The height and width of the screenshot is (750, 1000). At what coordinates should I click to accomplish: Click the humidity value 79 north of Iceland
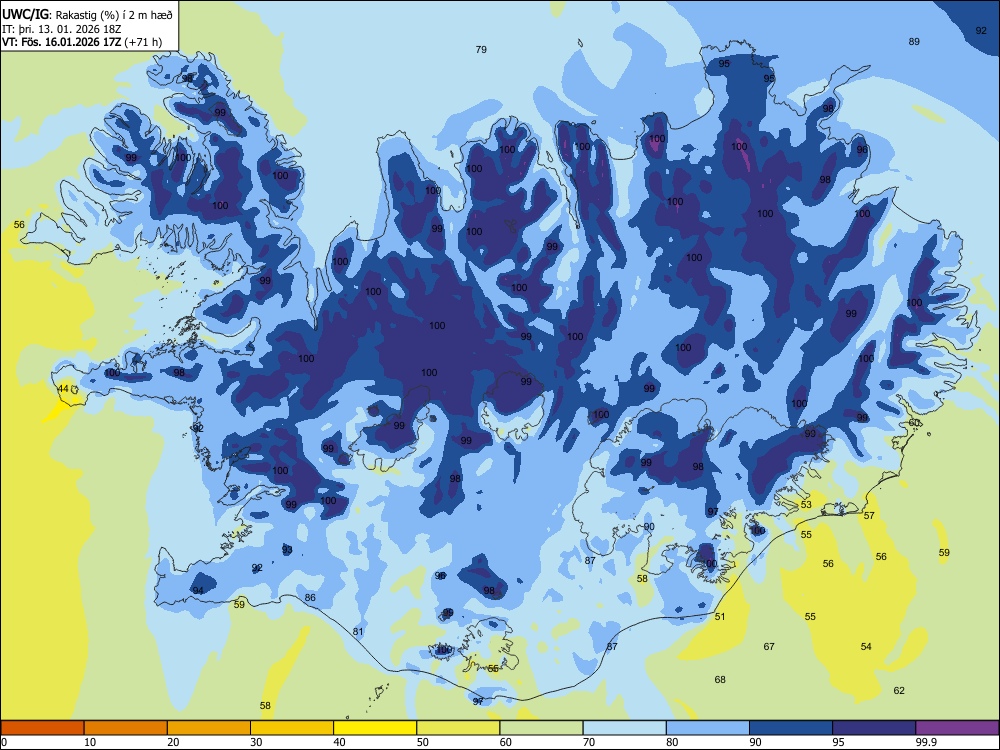(481, 49)
